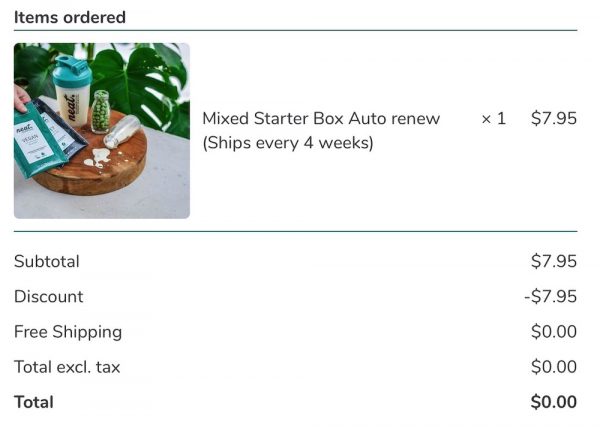Click the Total excl. tax $0.00 amount
600x431 pixels.
click(553, 366)
